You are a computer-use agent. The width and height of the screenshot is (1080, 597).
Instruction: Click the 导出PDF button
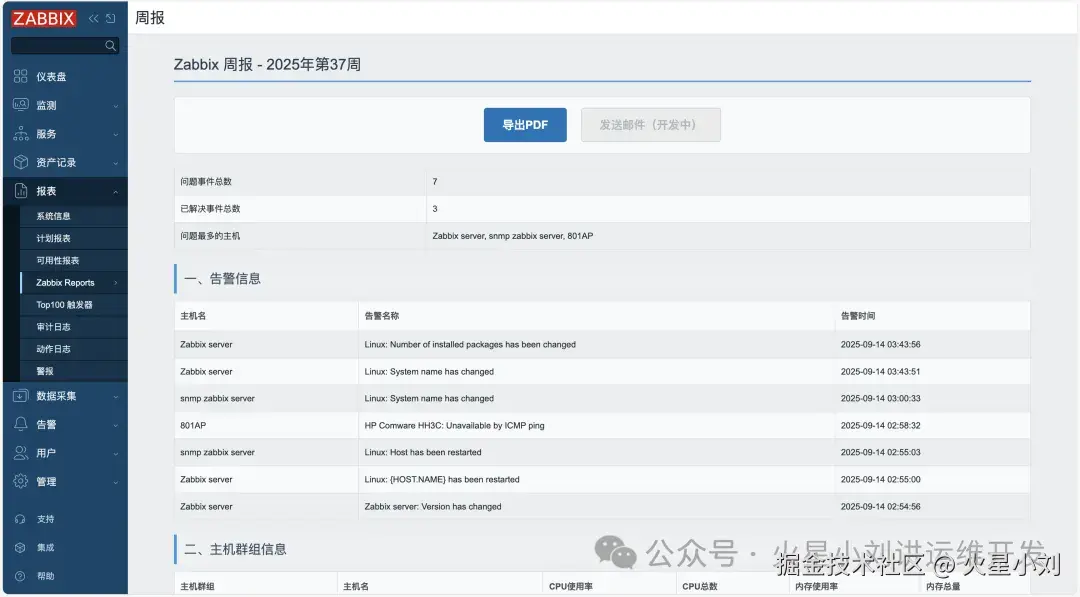point(525,125)
